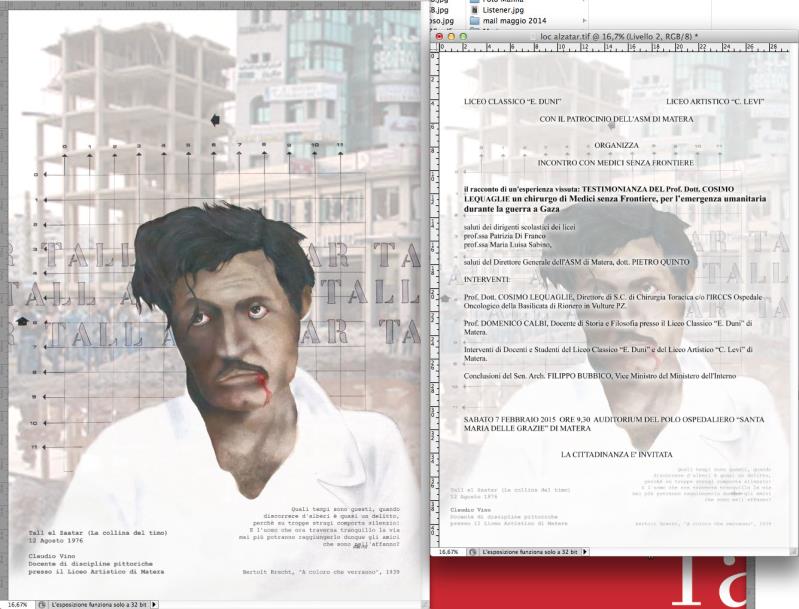This screenshot has height=609, width=799.
Task: Open status info arrow in left document window
Action: point(154,604)
